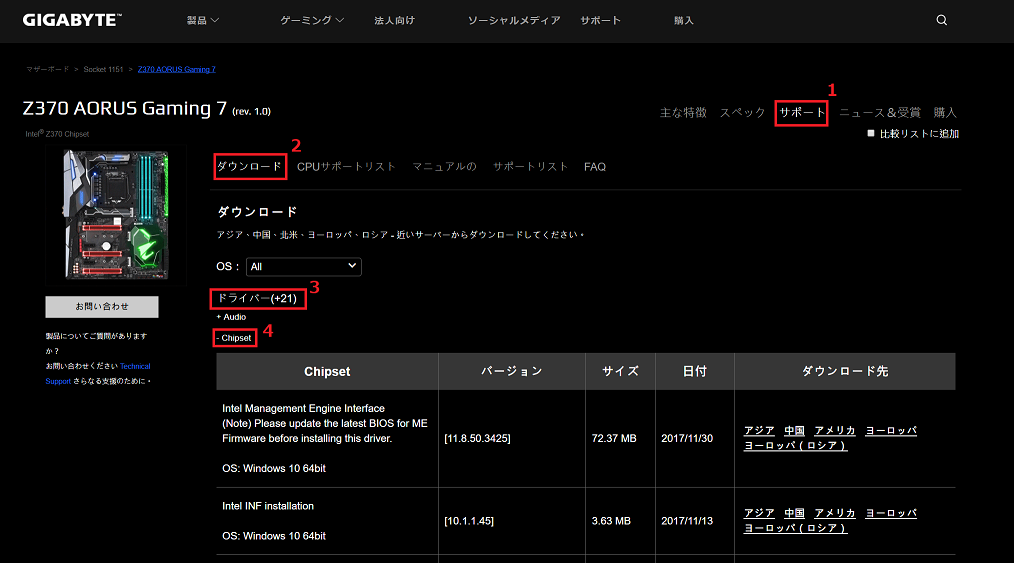This screenshot has height=563, width=1014.
Task: Open the サポート product tab
Action: [x=802, y=113]
